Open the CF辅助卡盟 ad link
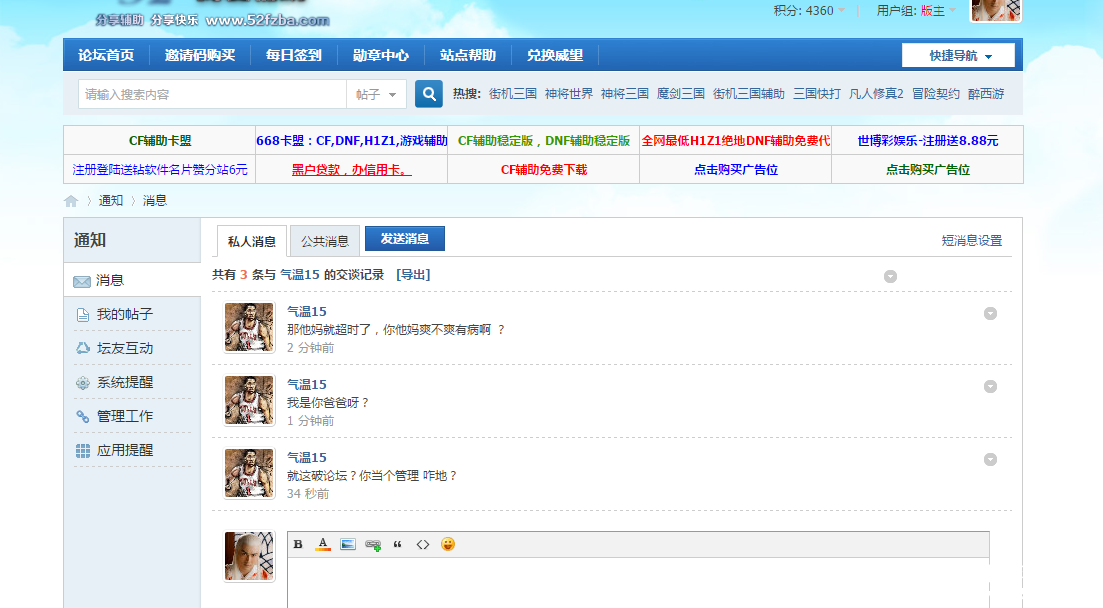The image size is (1103, 608). (160, 141)
